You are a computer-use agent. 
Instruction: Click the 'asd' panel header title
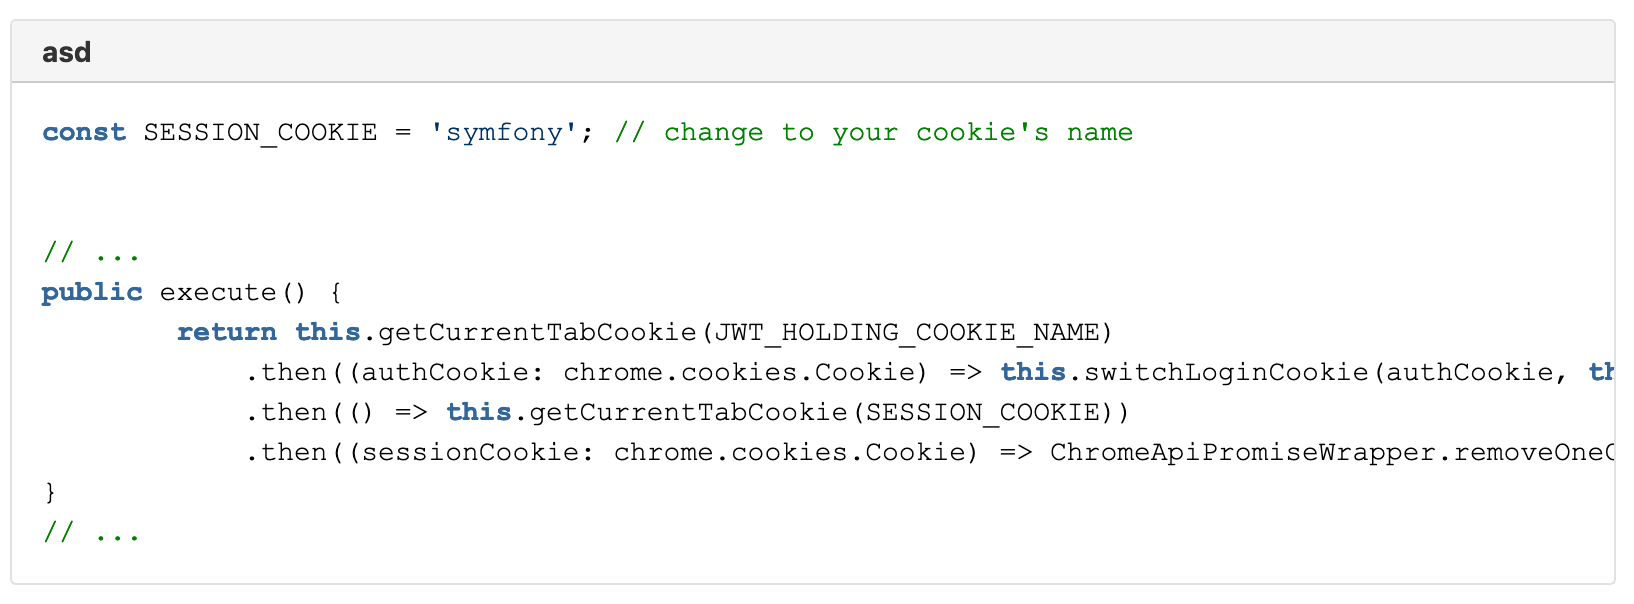click(66, 52)
